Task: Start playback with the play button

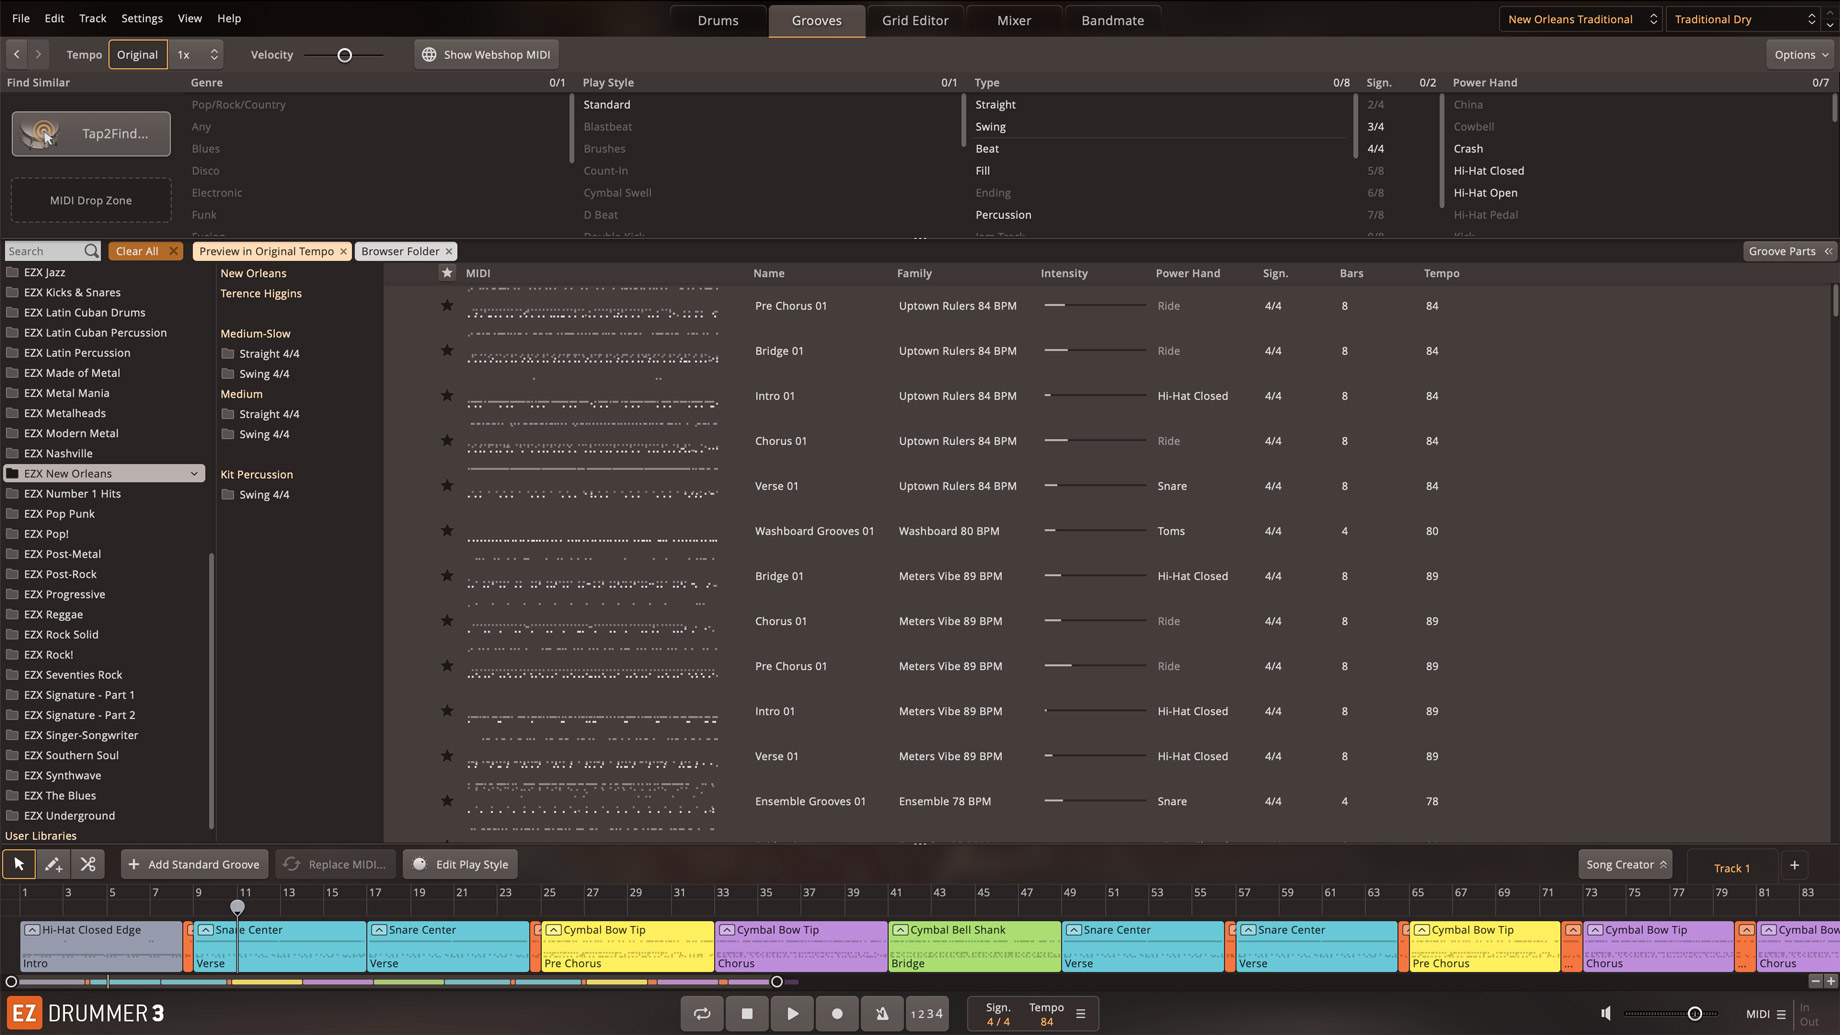Action: [x=792, y=1013]
